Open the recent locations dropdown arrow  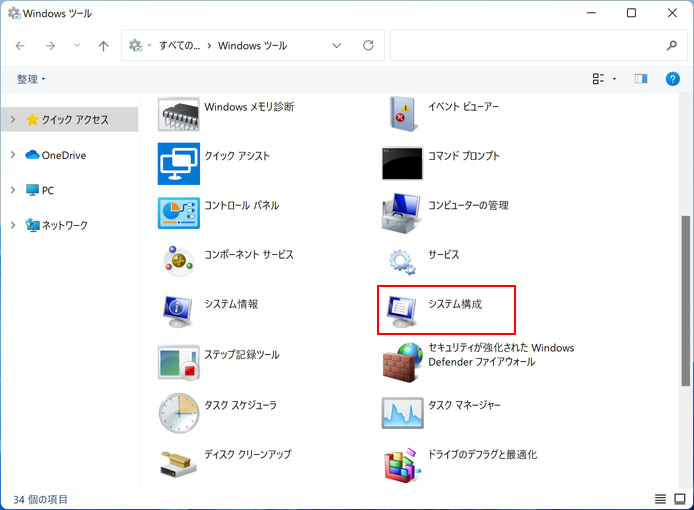tap(77, 45)
